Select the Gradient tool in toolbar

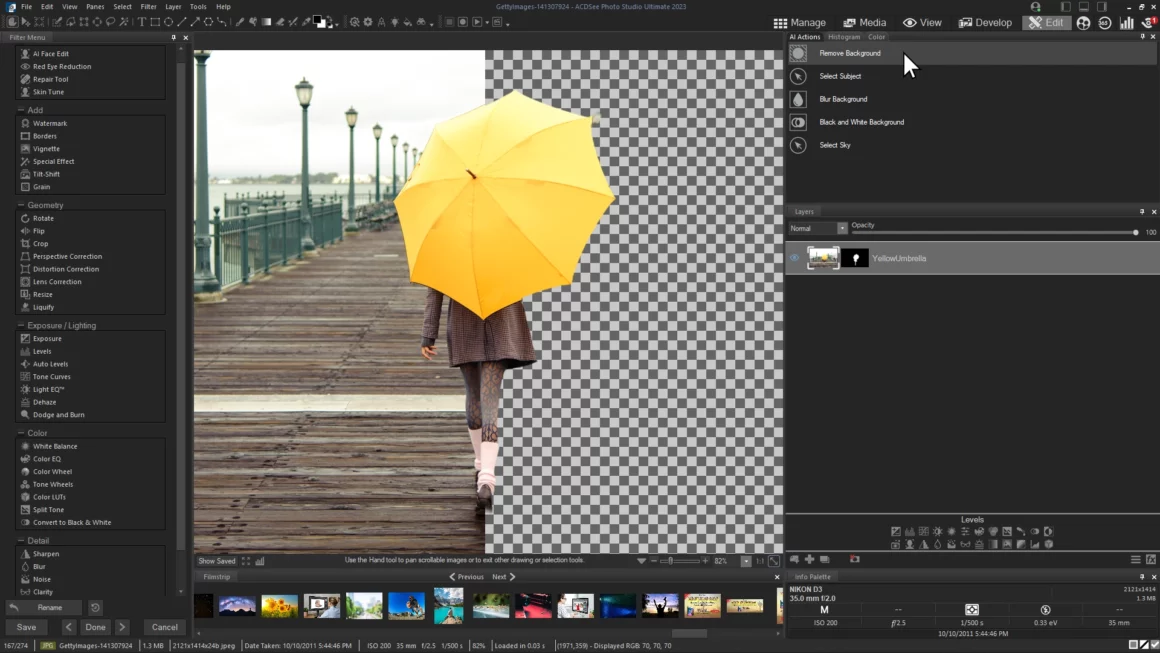pyautogui.click(x=266, y=22)
